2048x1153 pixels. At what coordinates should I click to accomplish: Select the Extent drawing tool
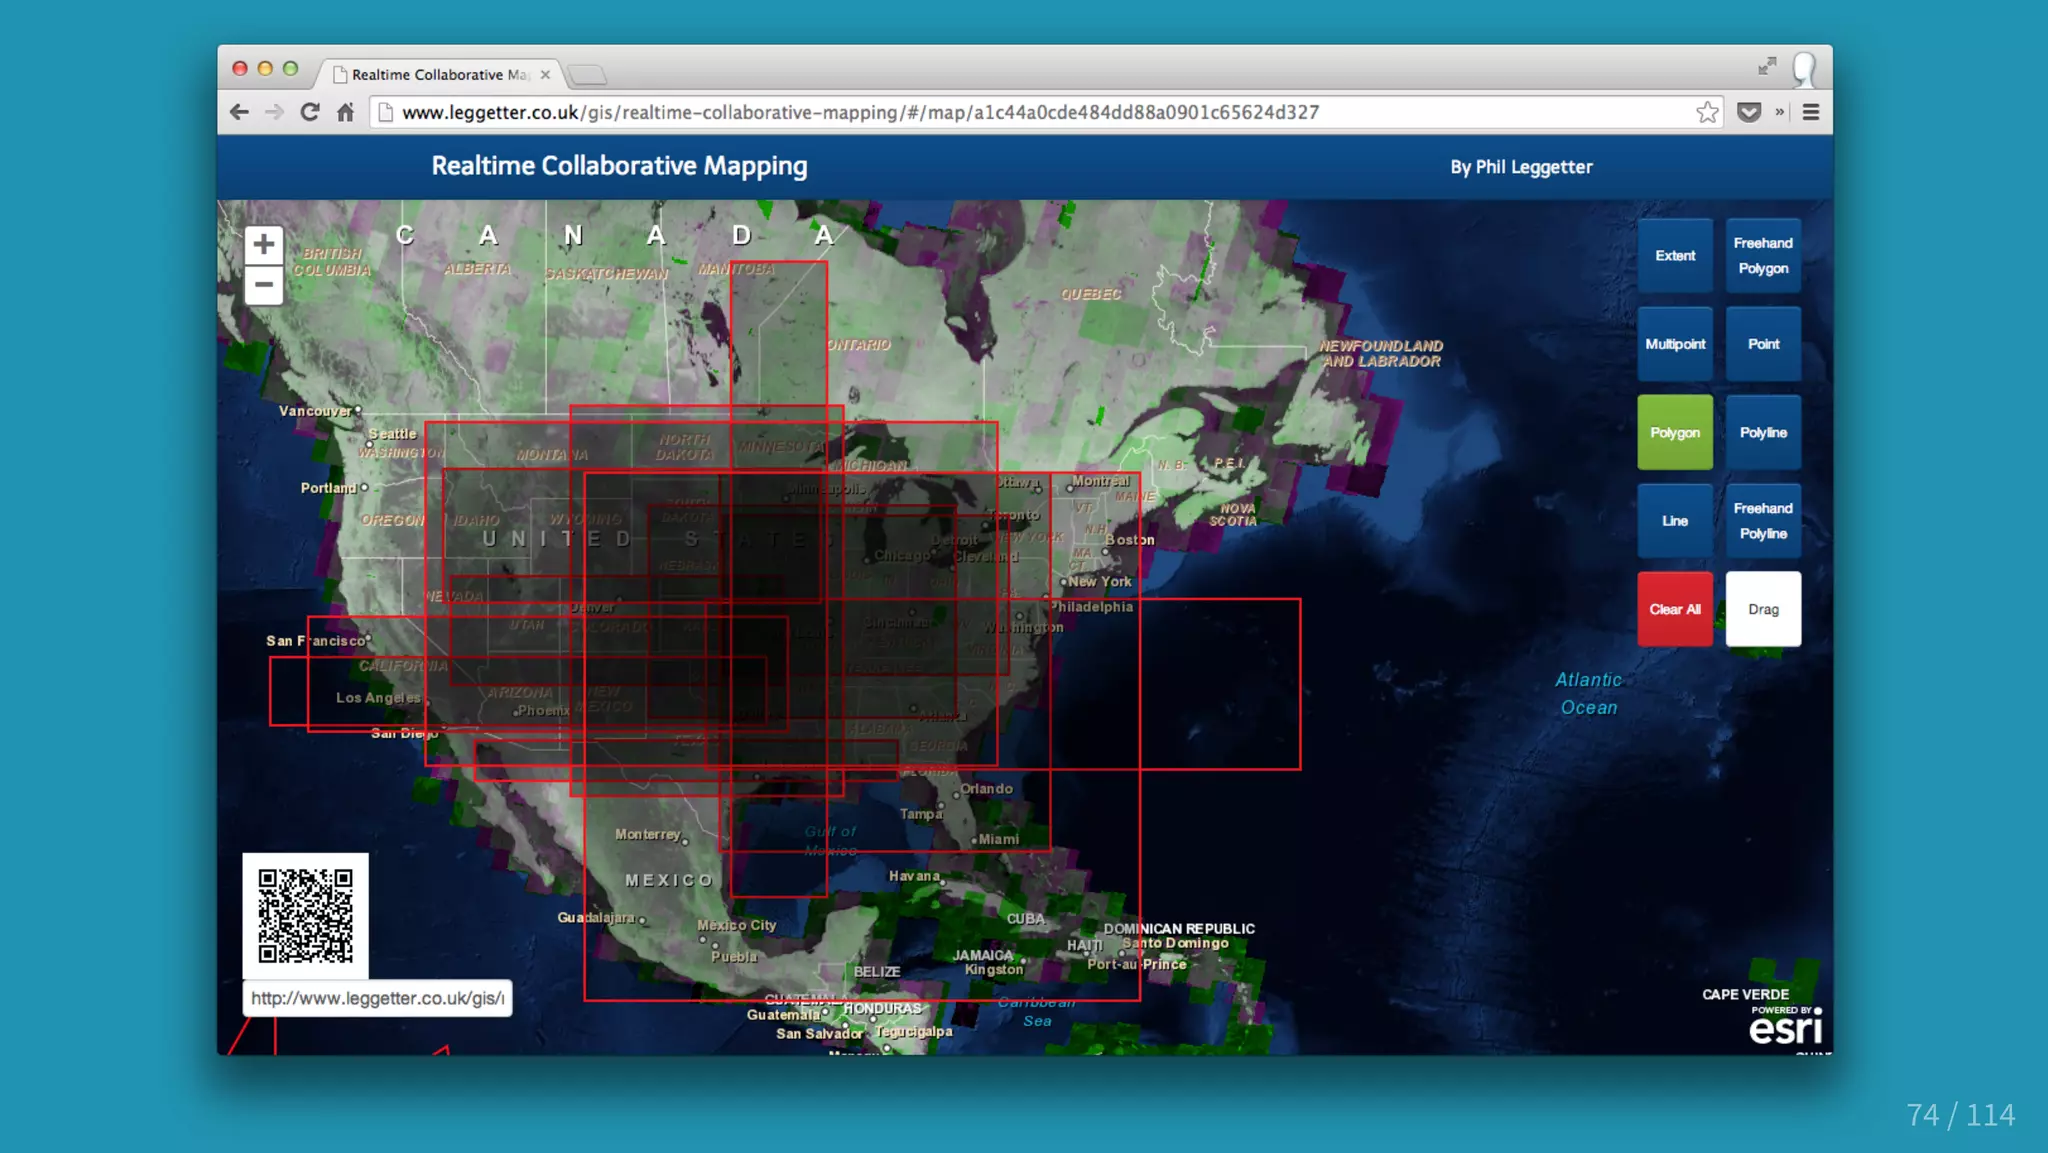[x=1674, y=256]
